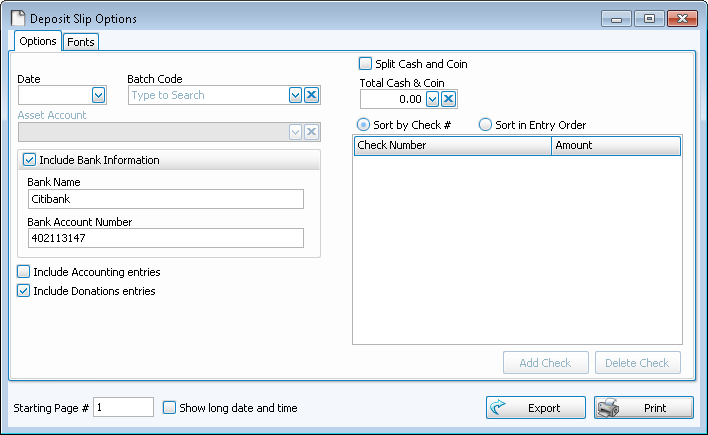Sort by Amount column header
708x435 pixels.
click(615, 146)
